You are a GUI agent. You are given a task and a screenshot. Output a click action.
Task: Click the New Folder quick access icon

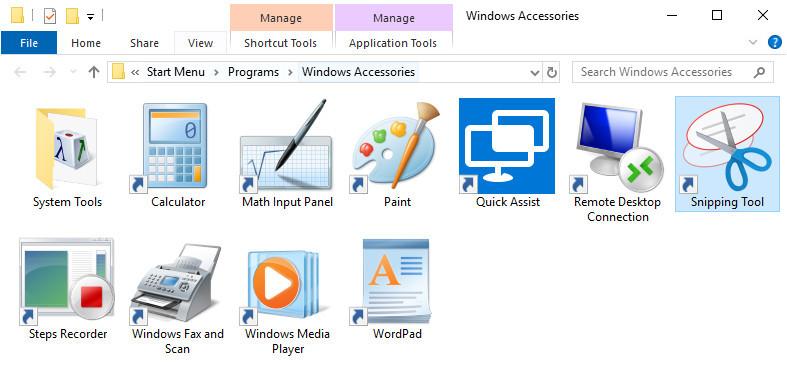pos(73,16)
